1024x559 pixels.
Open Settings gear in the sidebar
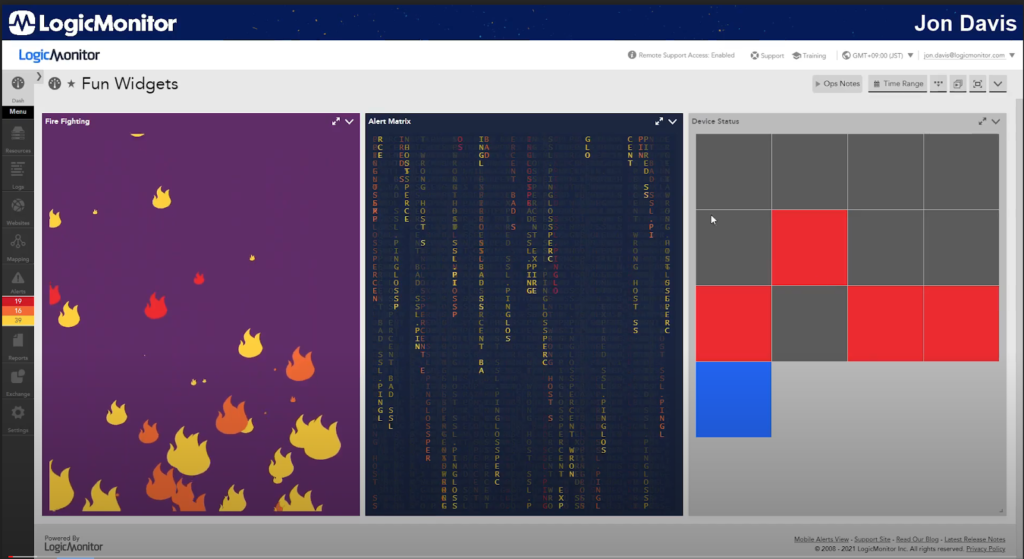18,419
